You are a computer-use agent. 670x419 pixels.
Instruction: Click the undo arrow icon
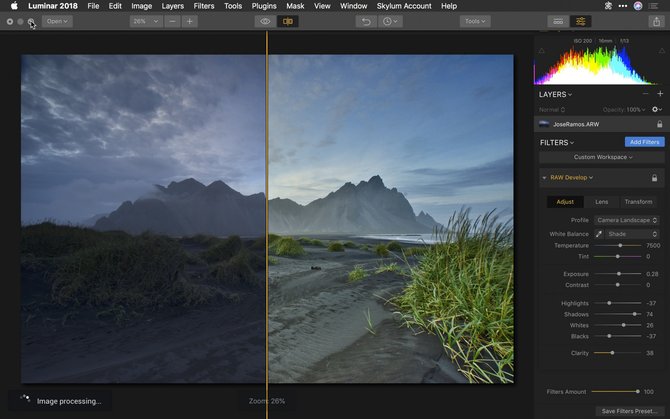coord(366,21)
